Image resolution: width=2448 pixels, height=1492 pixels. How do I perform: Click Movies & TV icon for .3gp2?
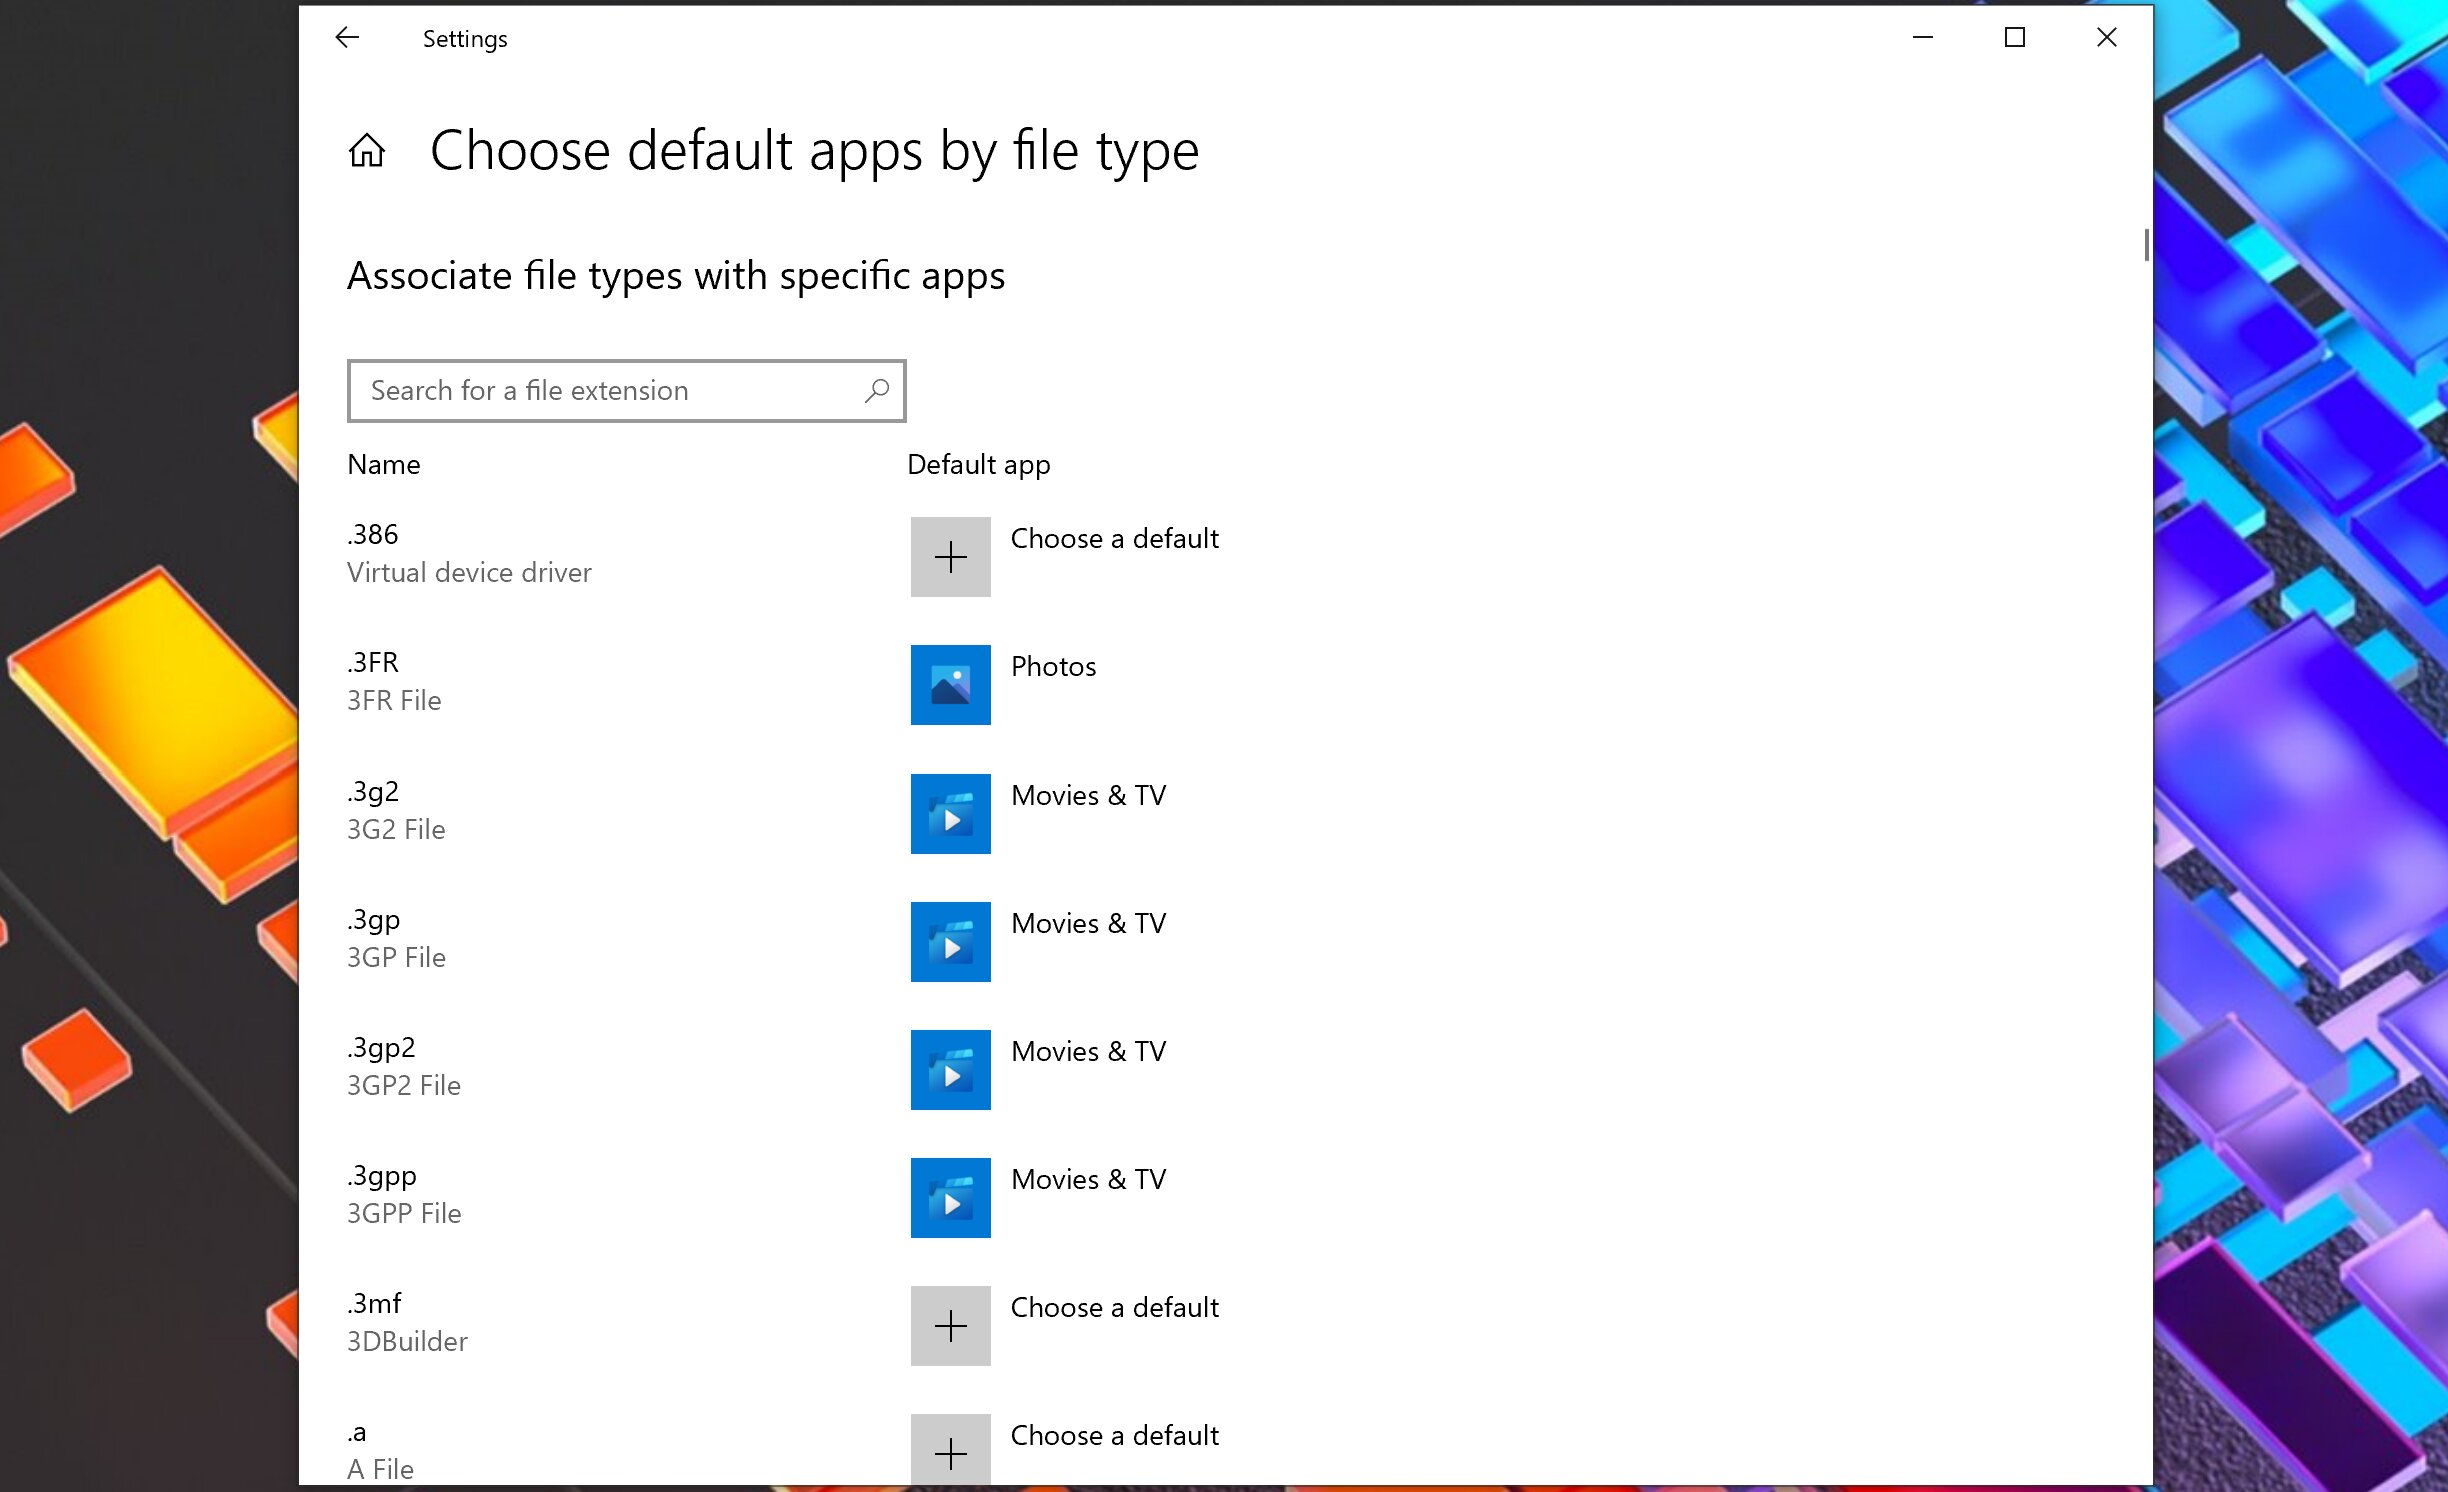[950, 1070]
